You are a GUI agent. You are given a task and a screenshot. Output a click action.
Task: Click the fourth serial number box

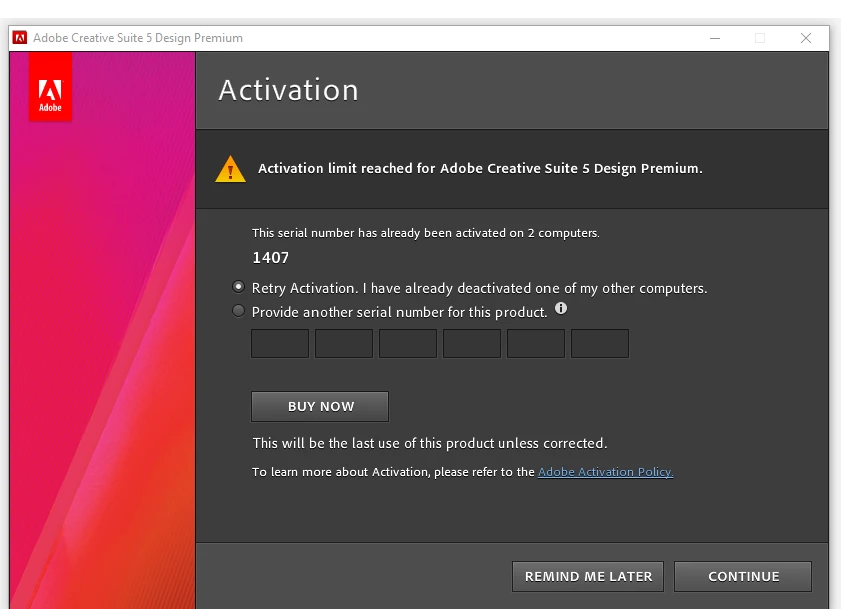tap(472, 343)
